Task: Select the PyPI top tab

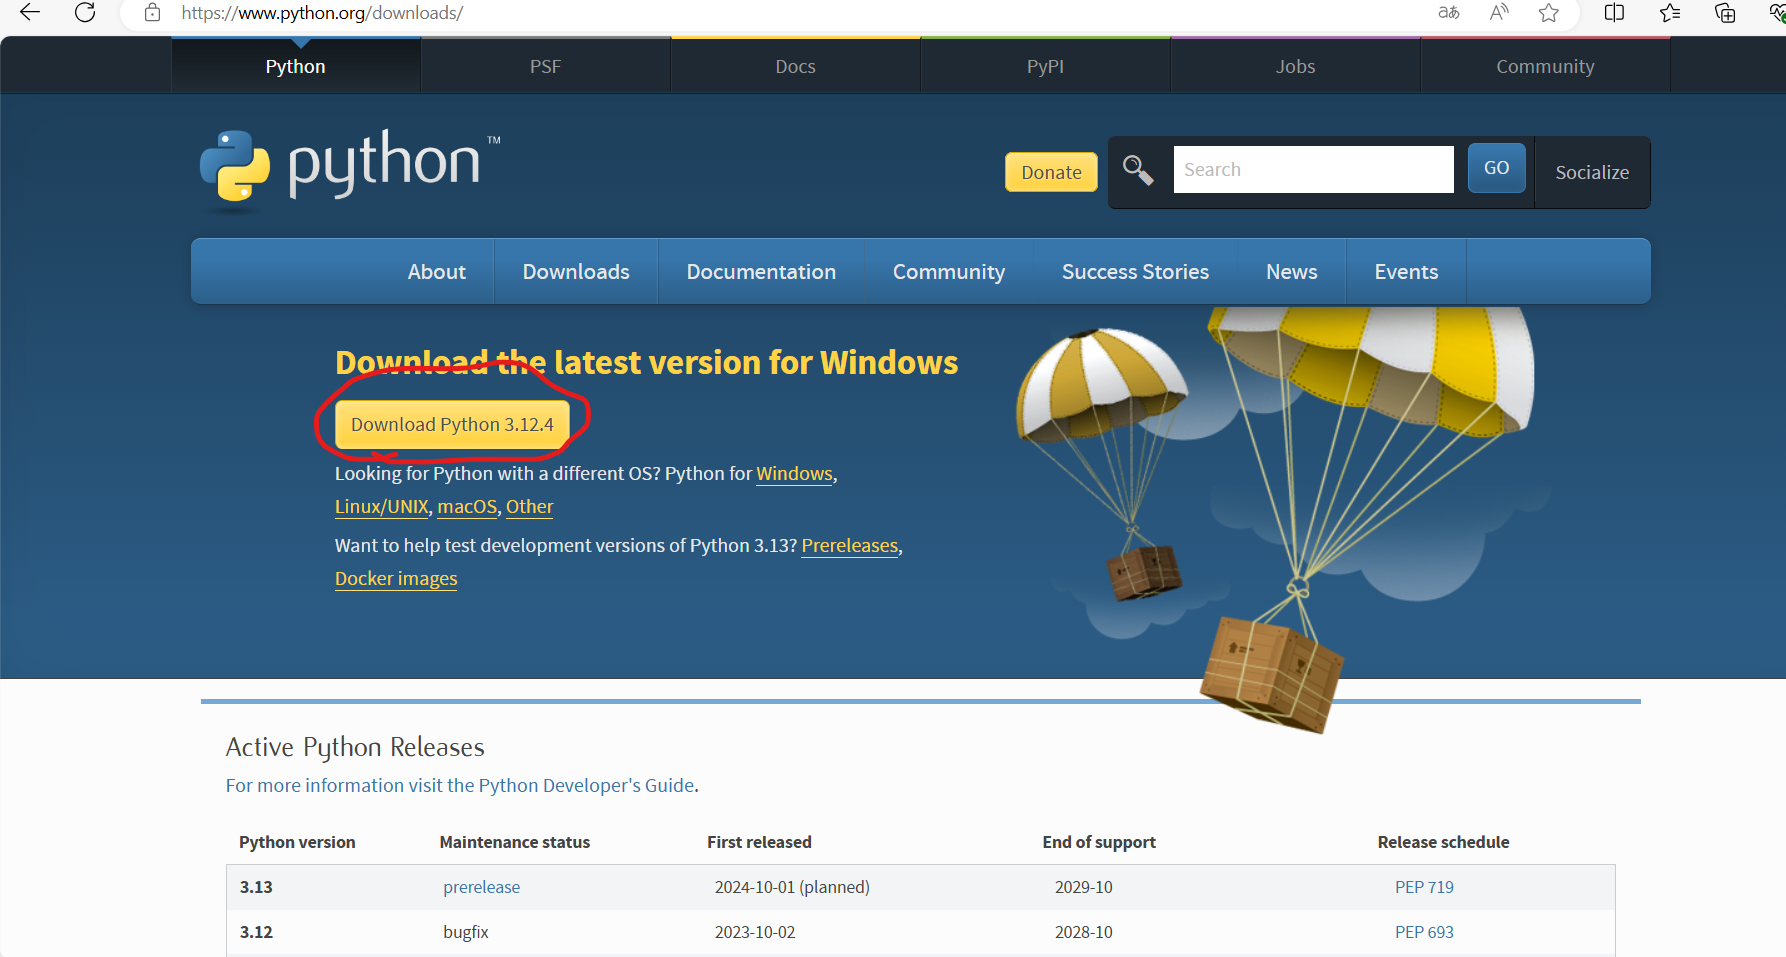Action: point(1045,66)
